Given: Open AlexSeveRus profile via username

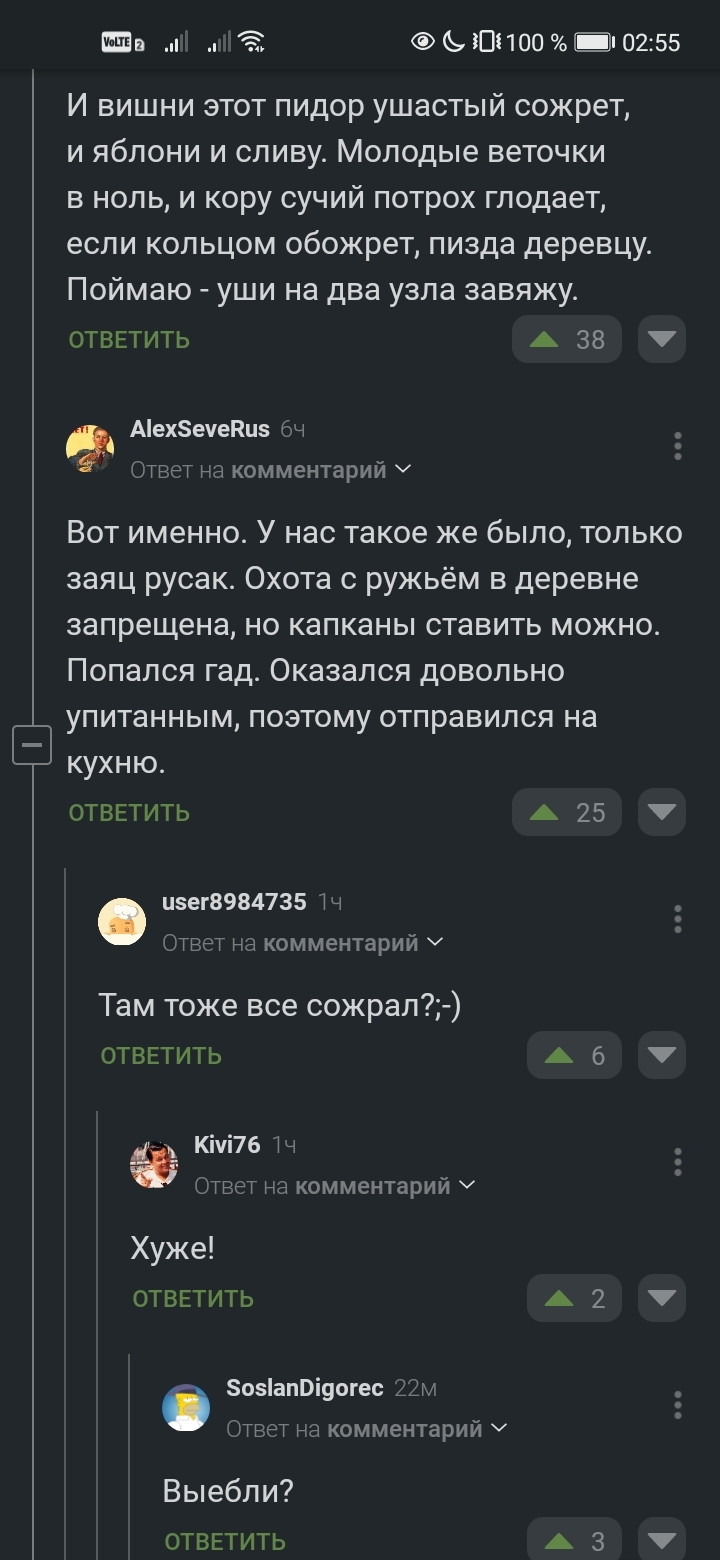Looking at the screenshot, I should click(200, 429).
